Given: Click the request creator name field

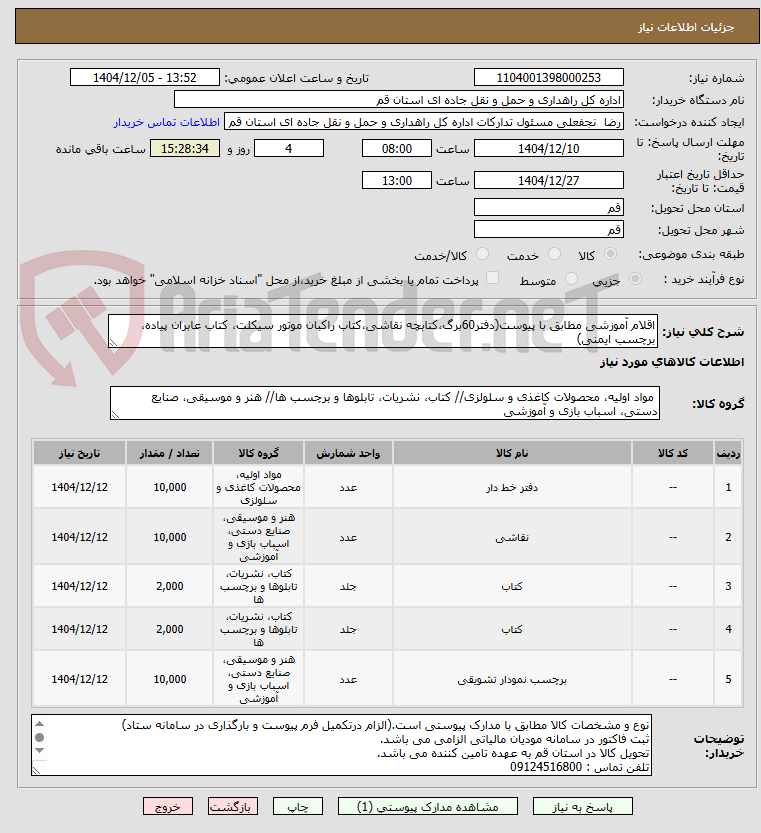Looking at the screenshot, I should tap(424, 122).
